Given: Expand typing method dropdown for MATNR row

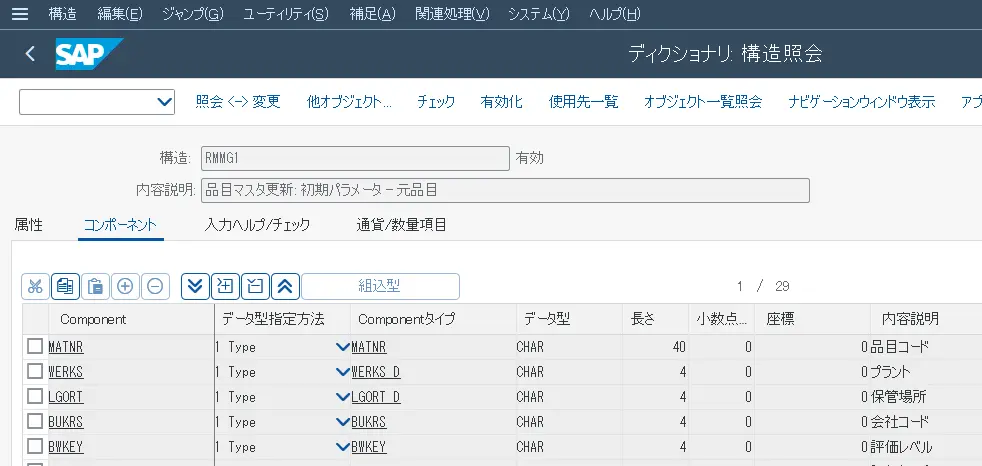Looking at the screenshot, I should (343, 347).
